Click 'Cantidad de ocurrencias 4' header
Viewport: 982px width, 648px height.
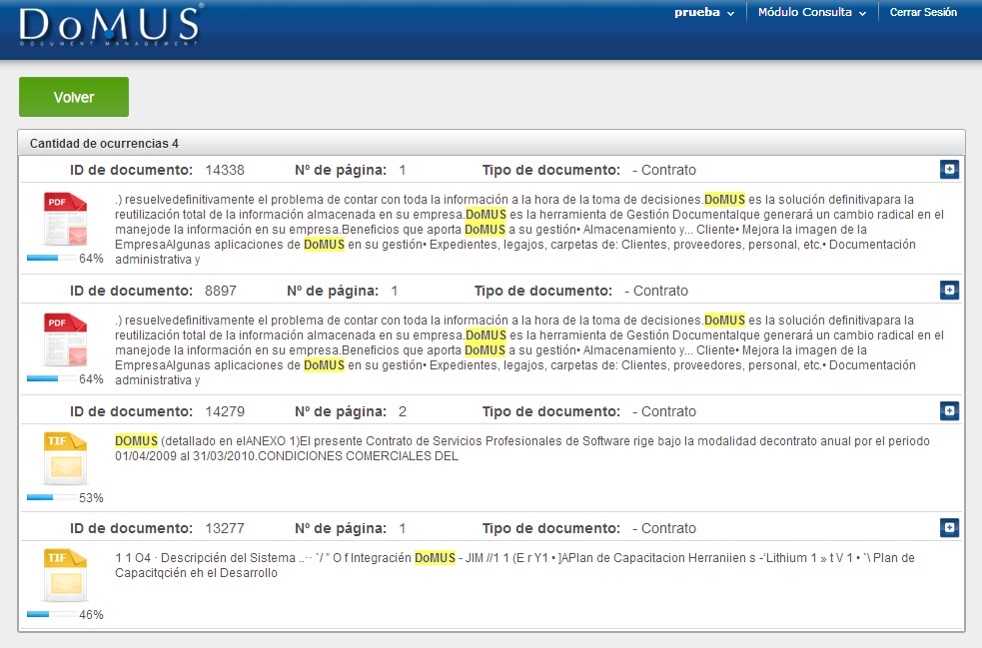pos(104,143)
